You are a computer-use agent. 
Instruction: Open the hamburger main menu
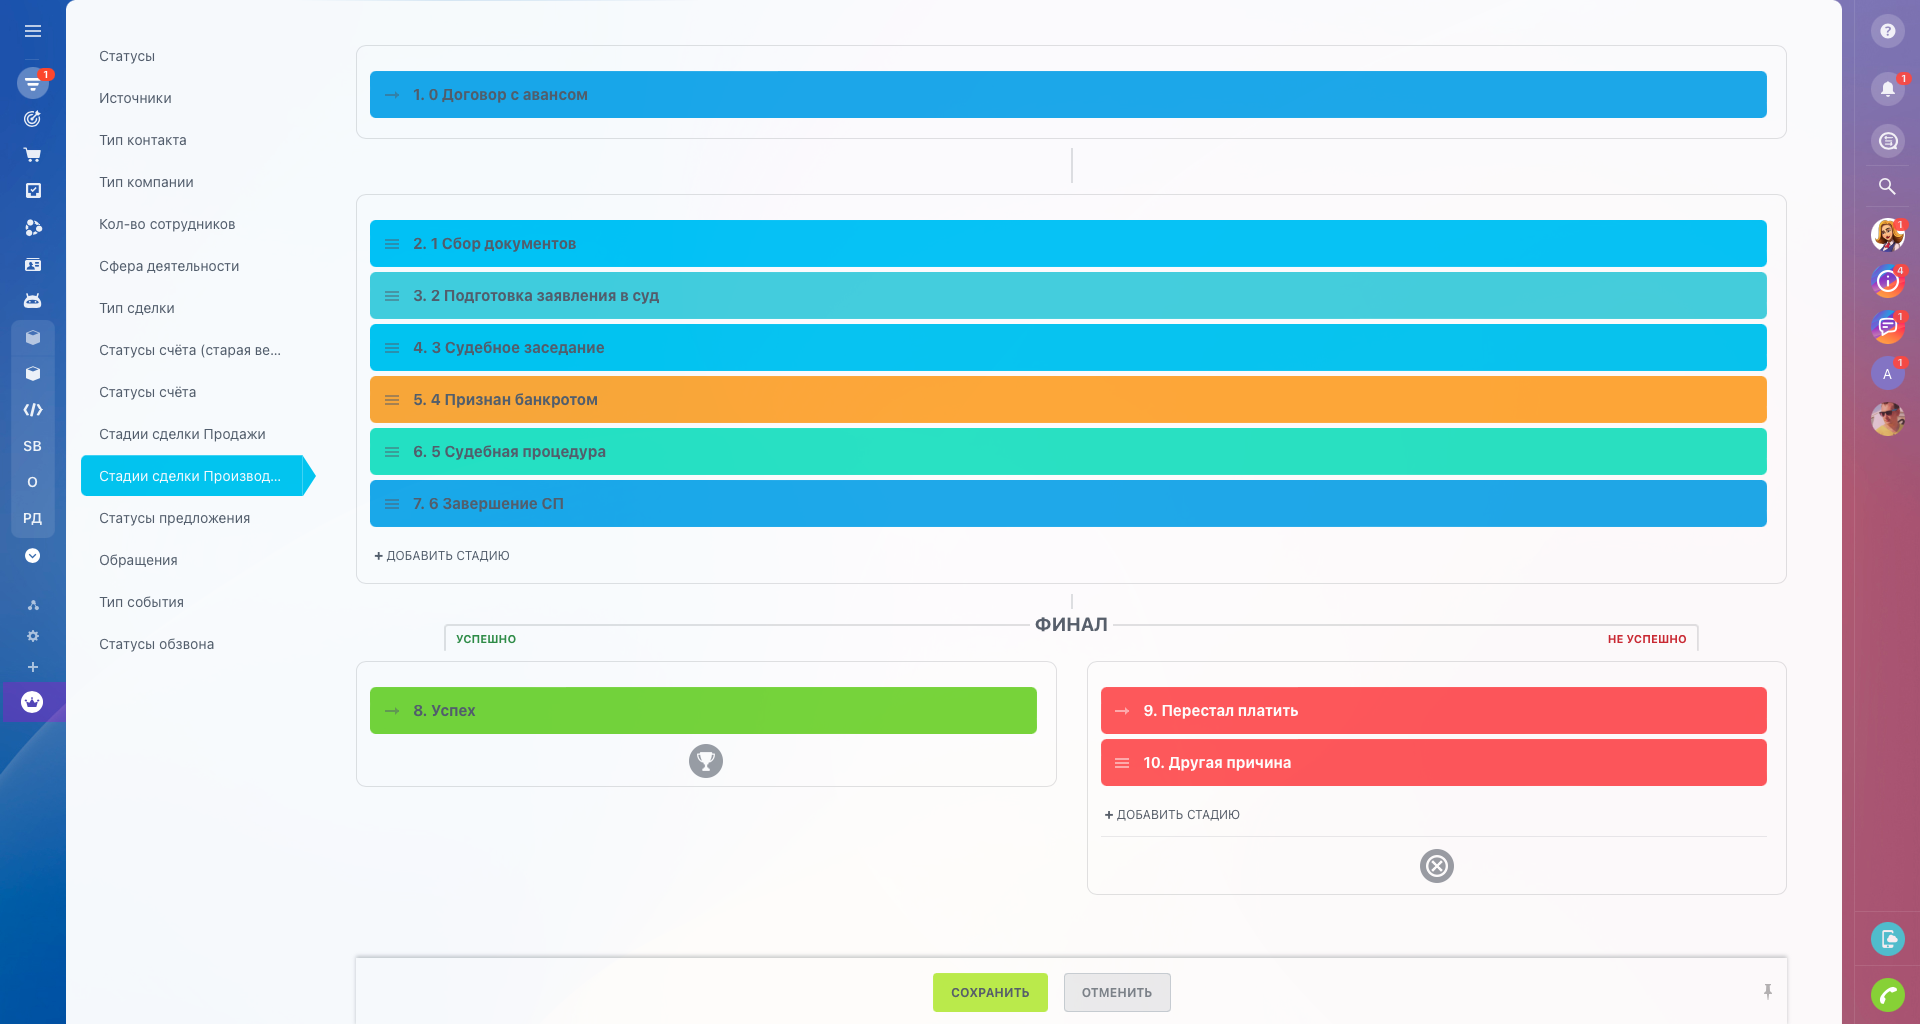point(33,31)
